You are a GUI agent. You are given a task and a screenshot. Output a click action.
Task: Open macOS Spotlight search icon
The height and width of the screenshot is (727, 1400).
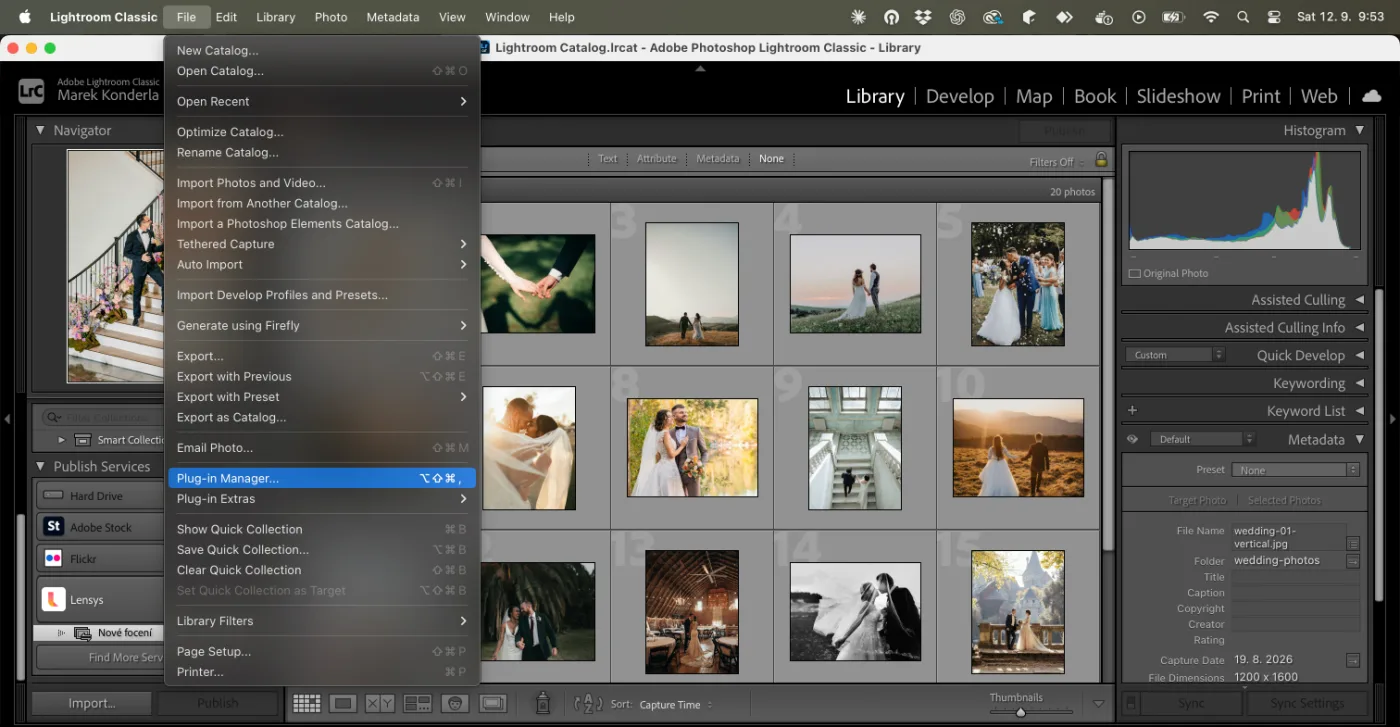pyautogui.click(x=1243, y=17)
